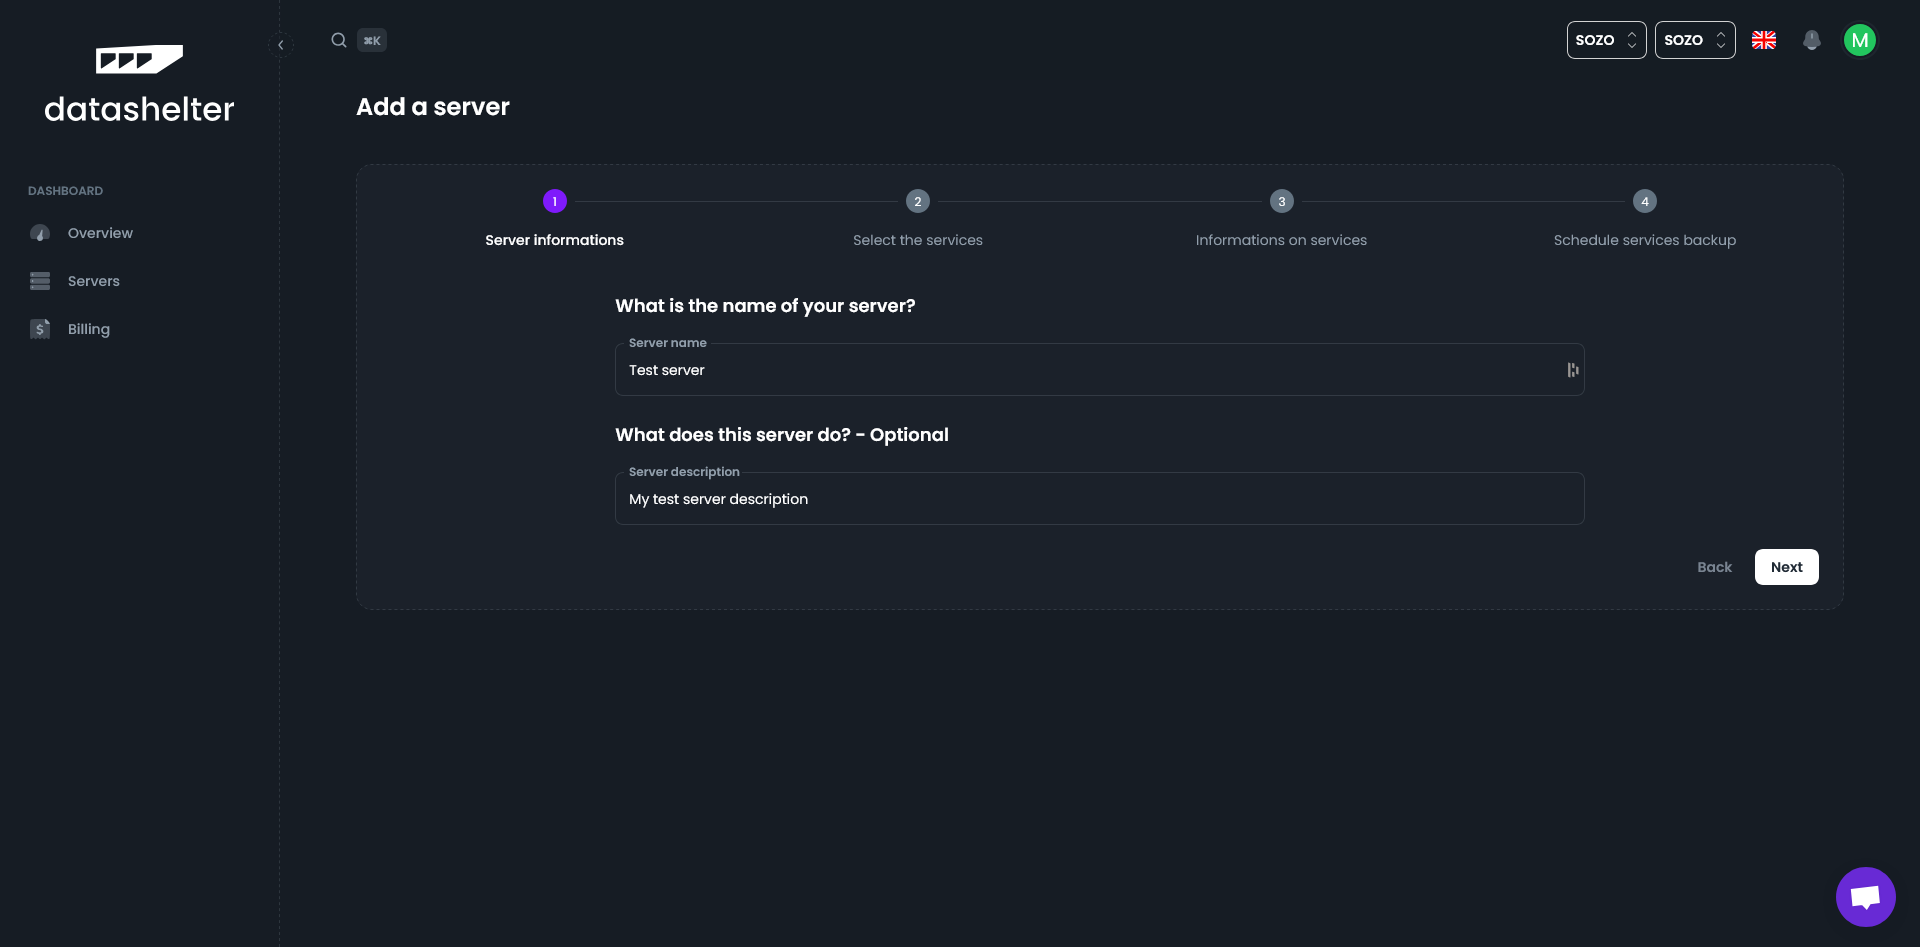Click the datashelter logo

coord(139,85)
